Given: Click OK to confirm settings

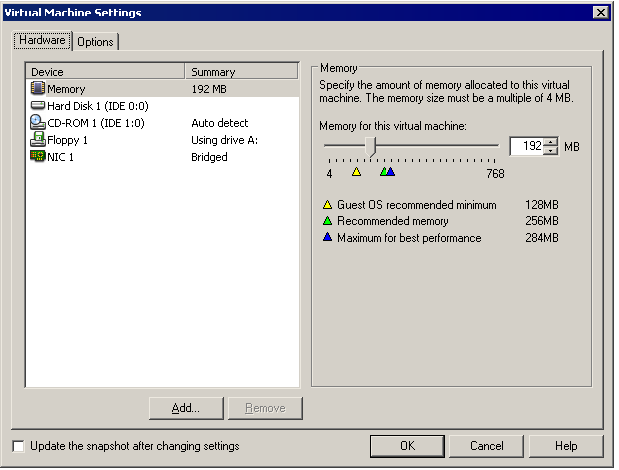Looking at the screenshot, I should [407, 446].
